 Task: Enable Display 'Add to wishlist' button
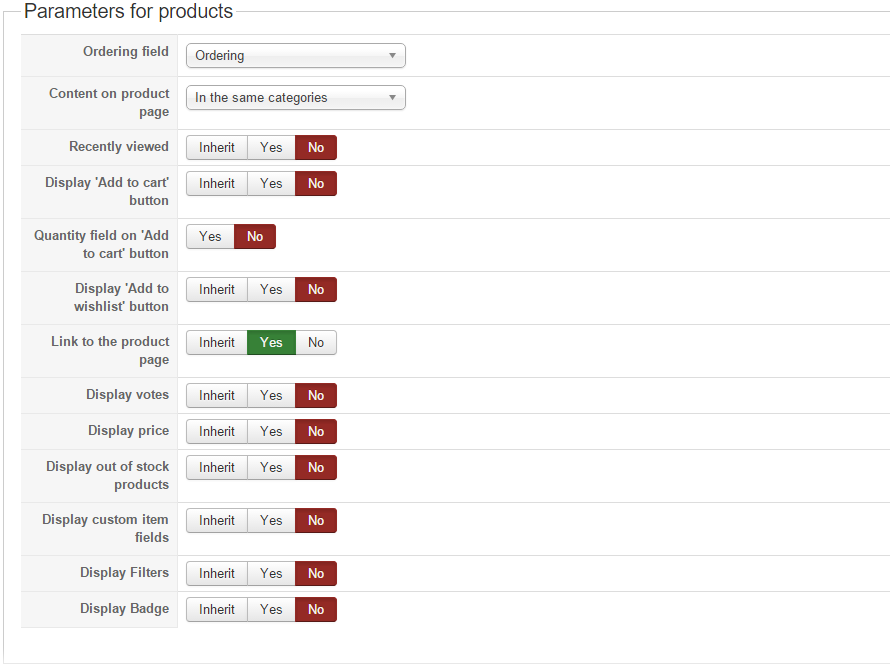271,290
